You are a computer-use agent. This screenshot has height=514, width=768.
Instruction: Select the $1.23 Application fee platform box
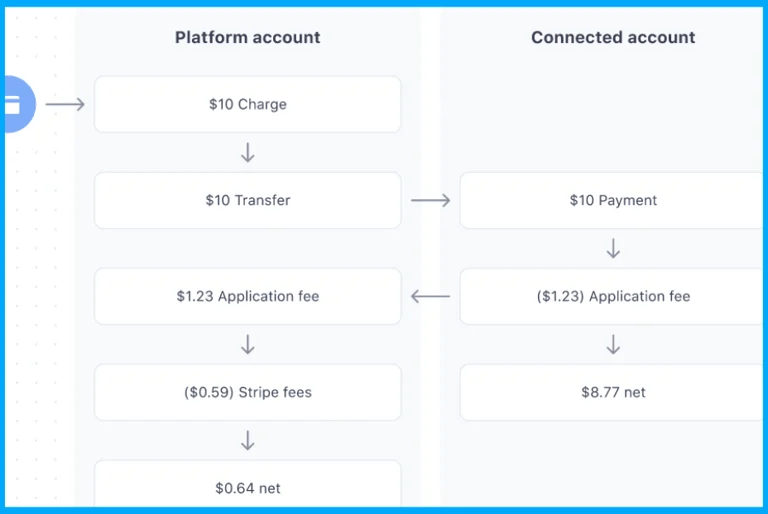point(248,296)
